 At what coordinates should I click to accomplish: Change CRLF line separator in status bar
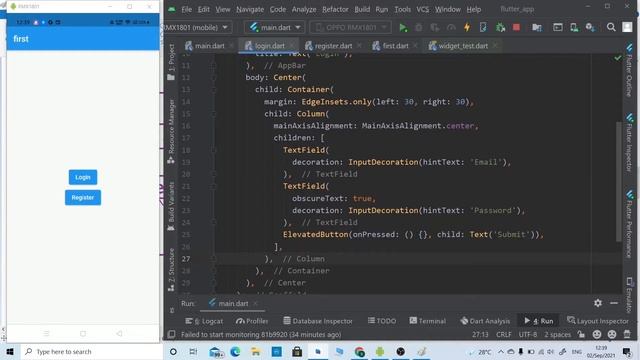point(503,335)
